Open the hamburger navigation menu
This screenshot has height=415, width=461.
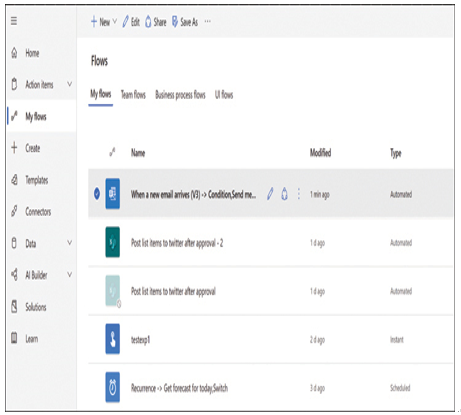(14, 21)
